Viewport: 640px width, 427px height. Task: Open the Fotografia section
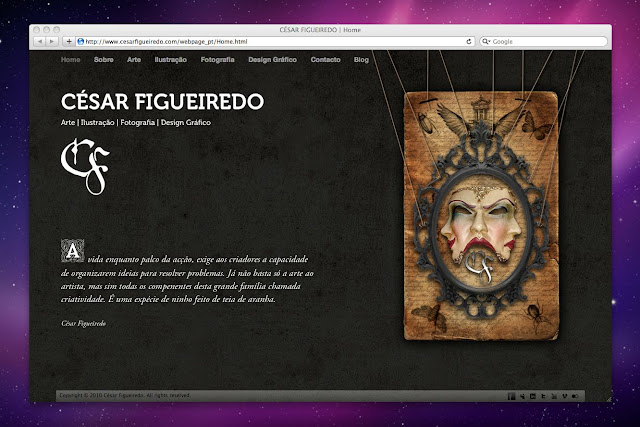(218, 60)
